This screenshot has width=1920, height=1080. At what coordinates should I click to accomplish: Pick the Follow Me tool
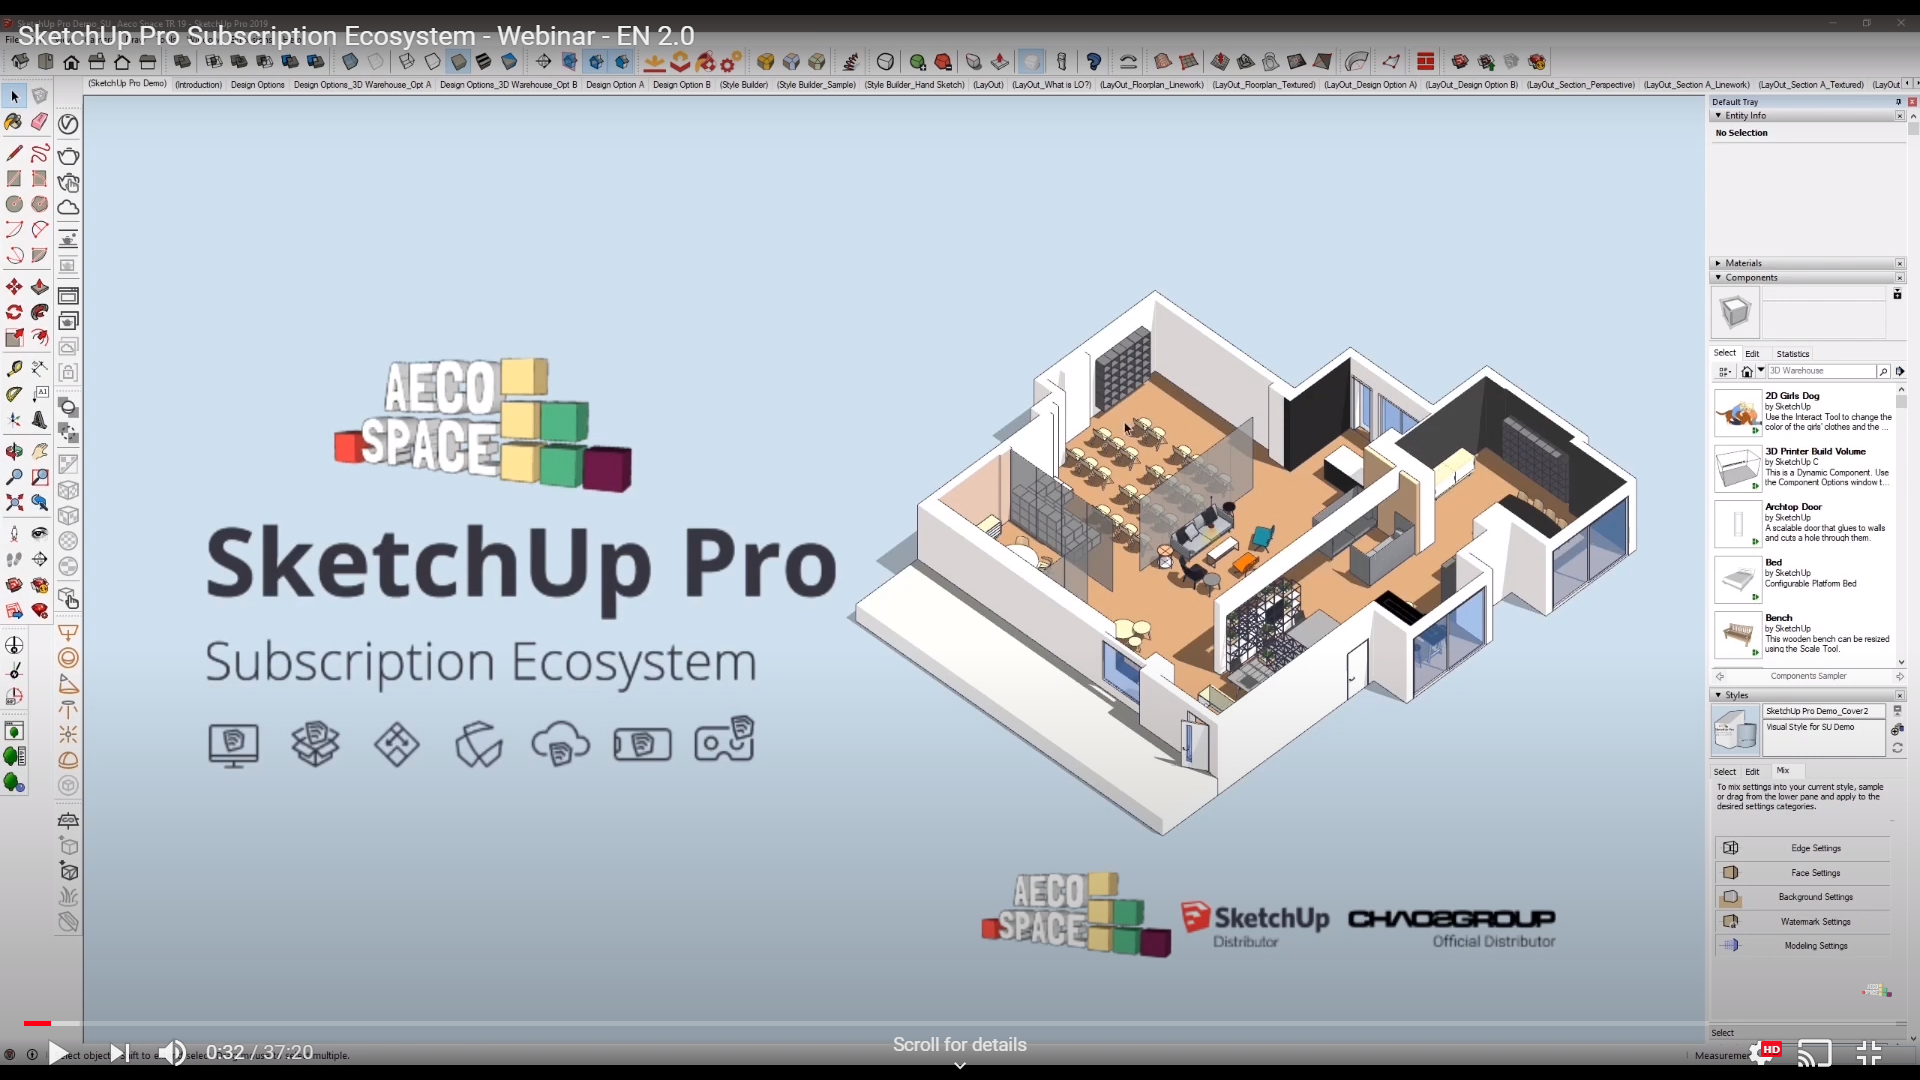[x=39, y=312]
